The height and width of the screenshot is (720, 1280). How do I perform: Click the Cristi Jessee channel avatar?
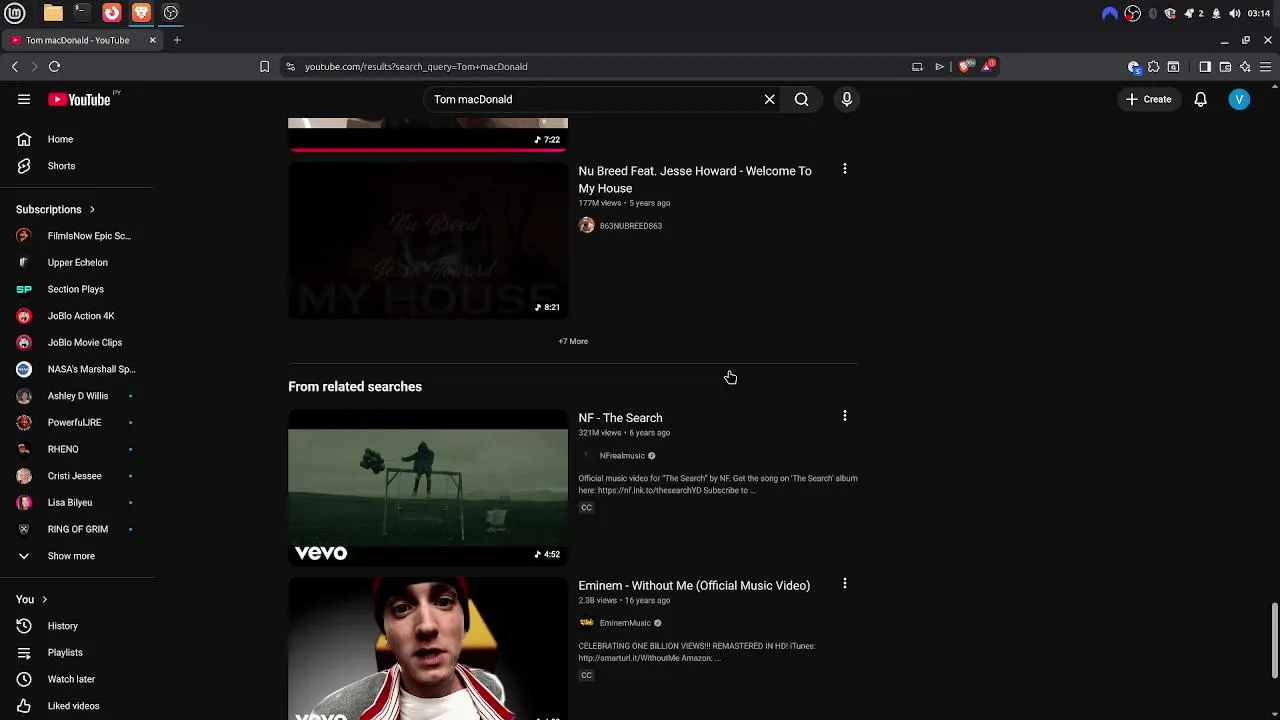(24, 476)
